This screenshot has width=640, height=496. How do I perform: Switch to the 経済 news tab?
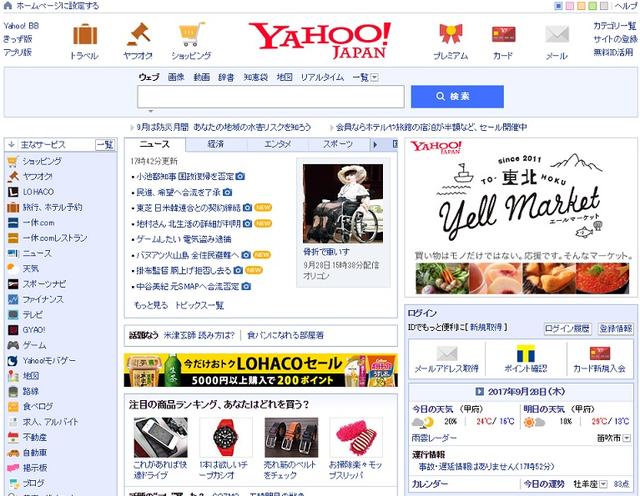pos(215,144)
